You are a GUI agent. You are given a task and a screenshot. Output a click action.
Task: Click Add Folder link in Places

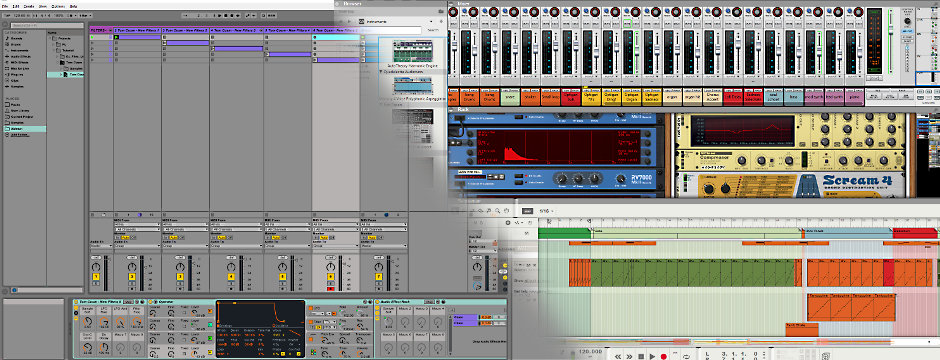19,135
